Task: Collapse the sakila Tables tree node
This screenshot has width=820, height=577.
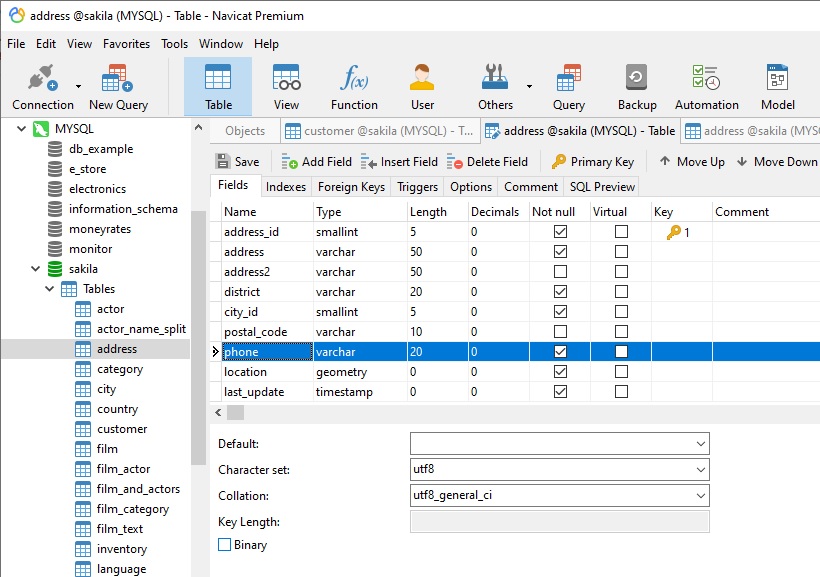Action: (x=49, y=289)
